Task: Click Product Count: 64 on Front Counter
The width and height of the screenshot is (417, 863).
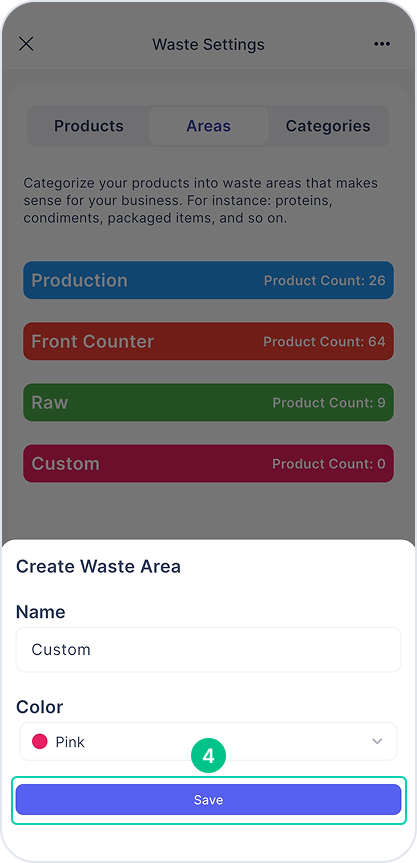Action: pyautogui.click(x=324, y=341)
